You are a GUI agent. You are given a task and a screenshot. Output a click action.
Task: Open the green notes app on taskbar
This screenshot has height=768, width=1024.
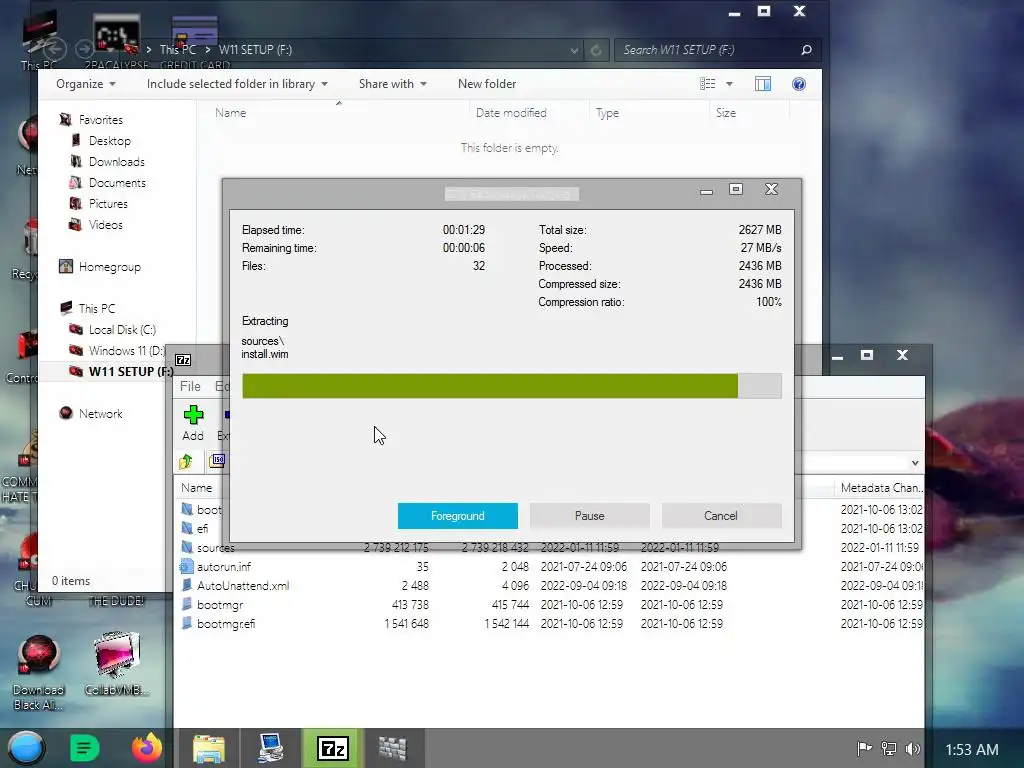[x=84, y=748]
